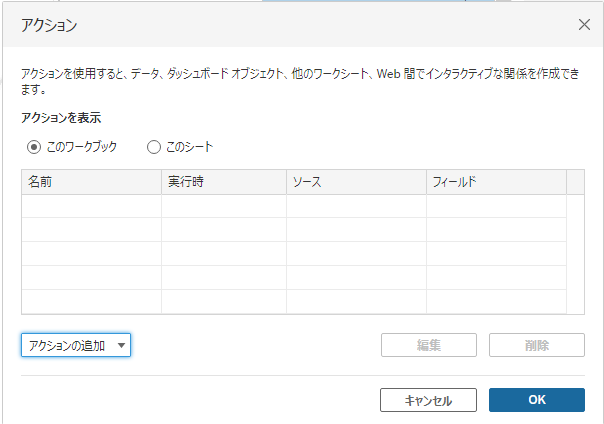
Task: Click the fourth row's フィールド cell
Action: [496, 278]
